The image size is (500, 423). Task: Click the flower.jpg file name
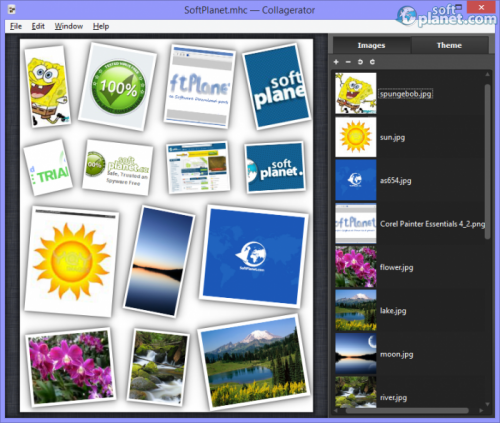tap(396, 267)
